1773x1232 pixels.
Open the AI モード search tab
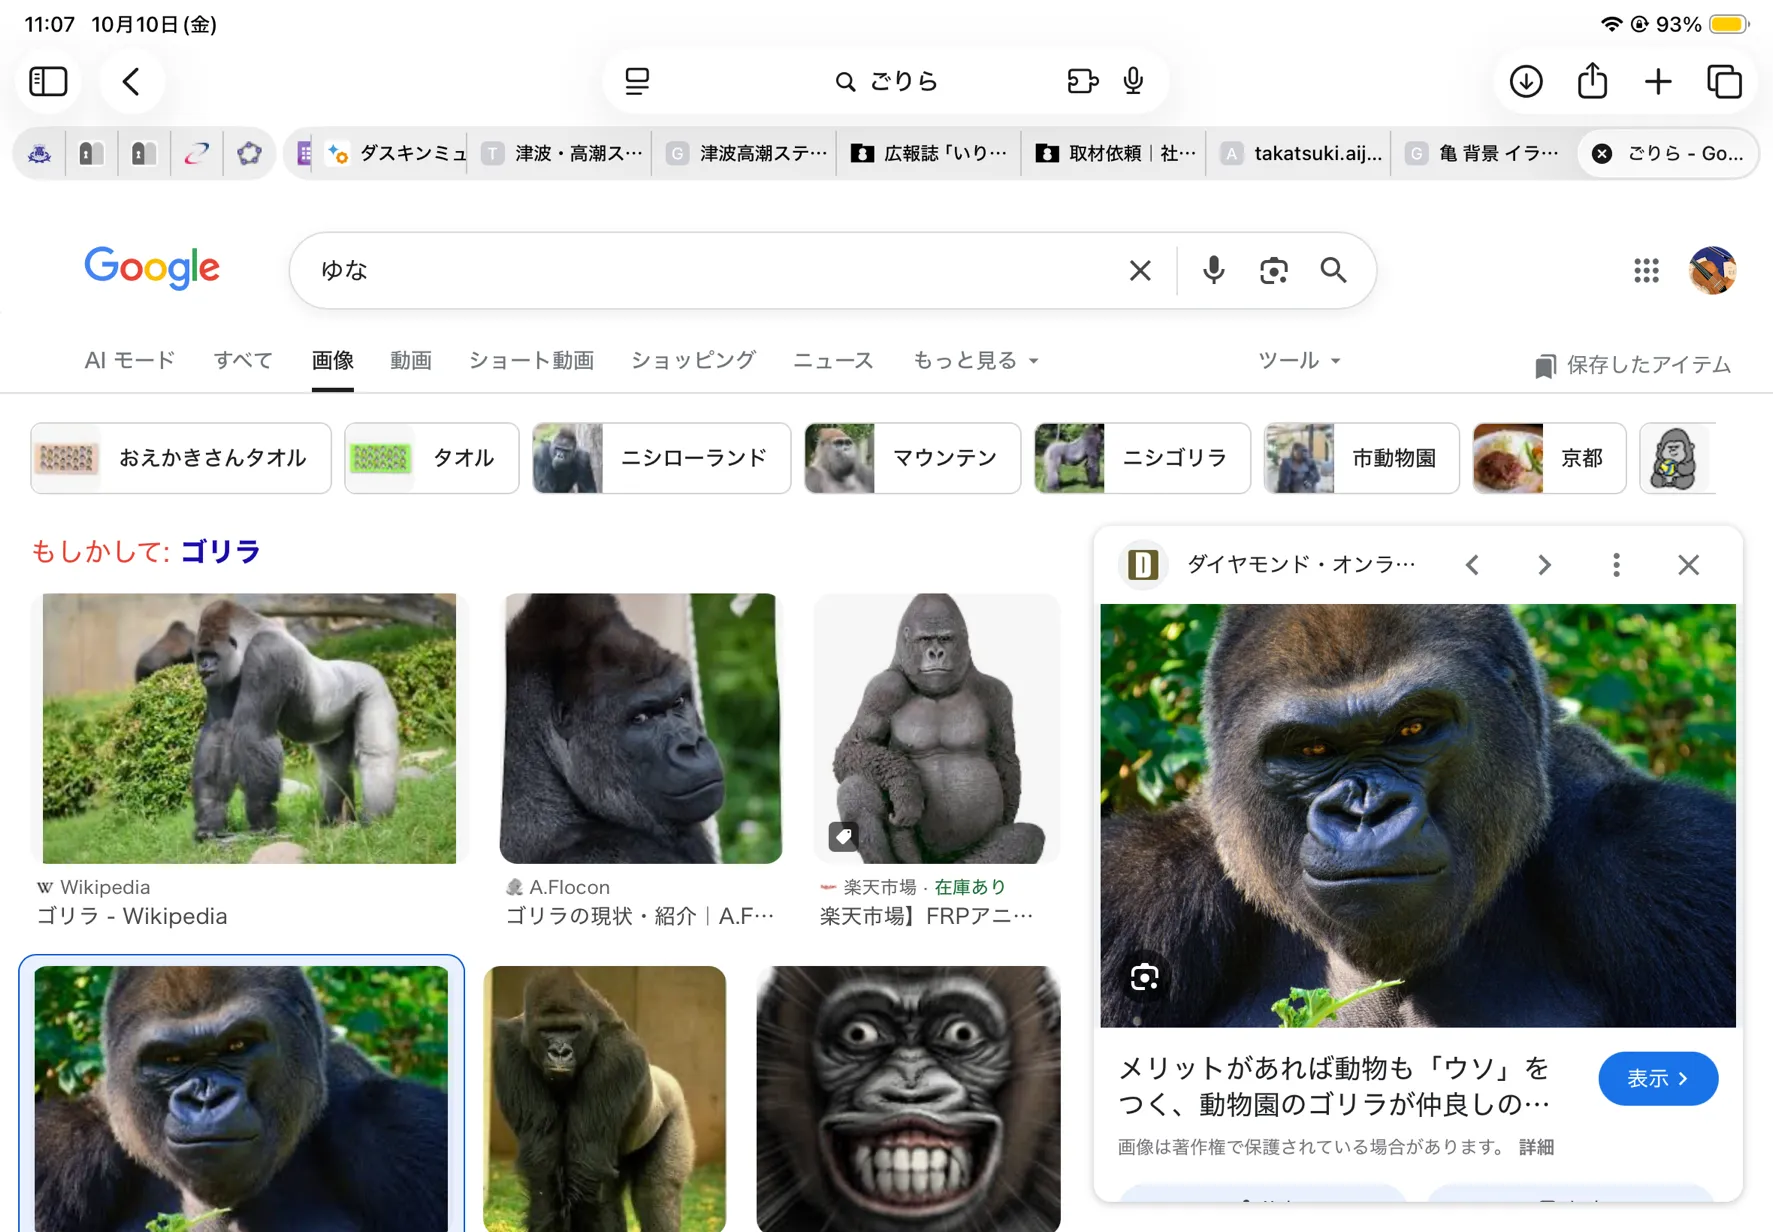[x=130, y=360]
